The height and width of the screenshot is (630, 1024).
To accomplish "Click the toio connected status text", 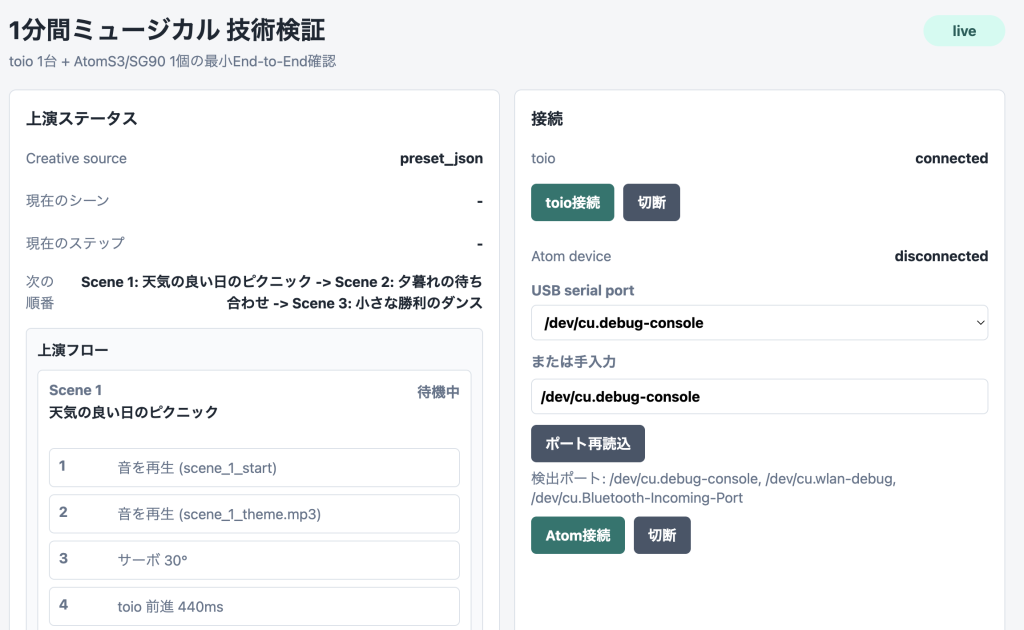I will pos(951,158).
